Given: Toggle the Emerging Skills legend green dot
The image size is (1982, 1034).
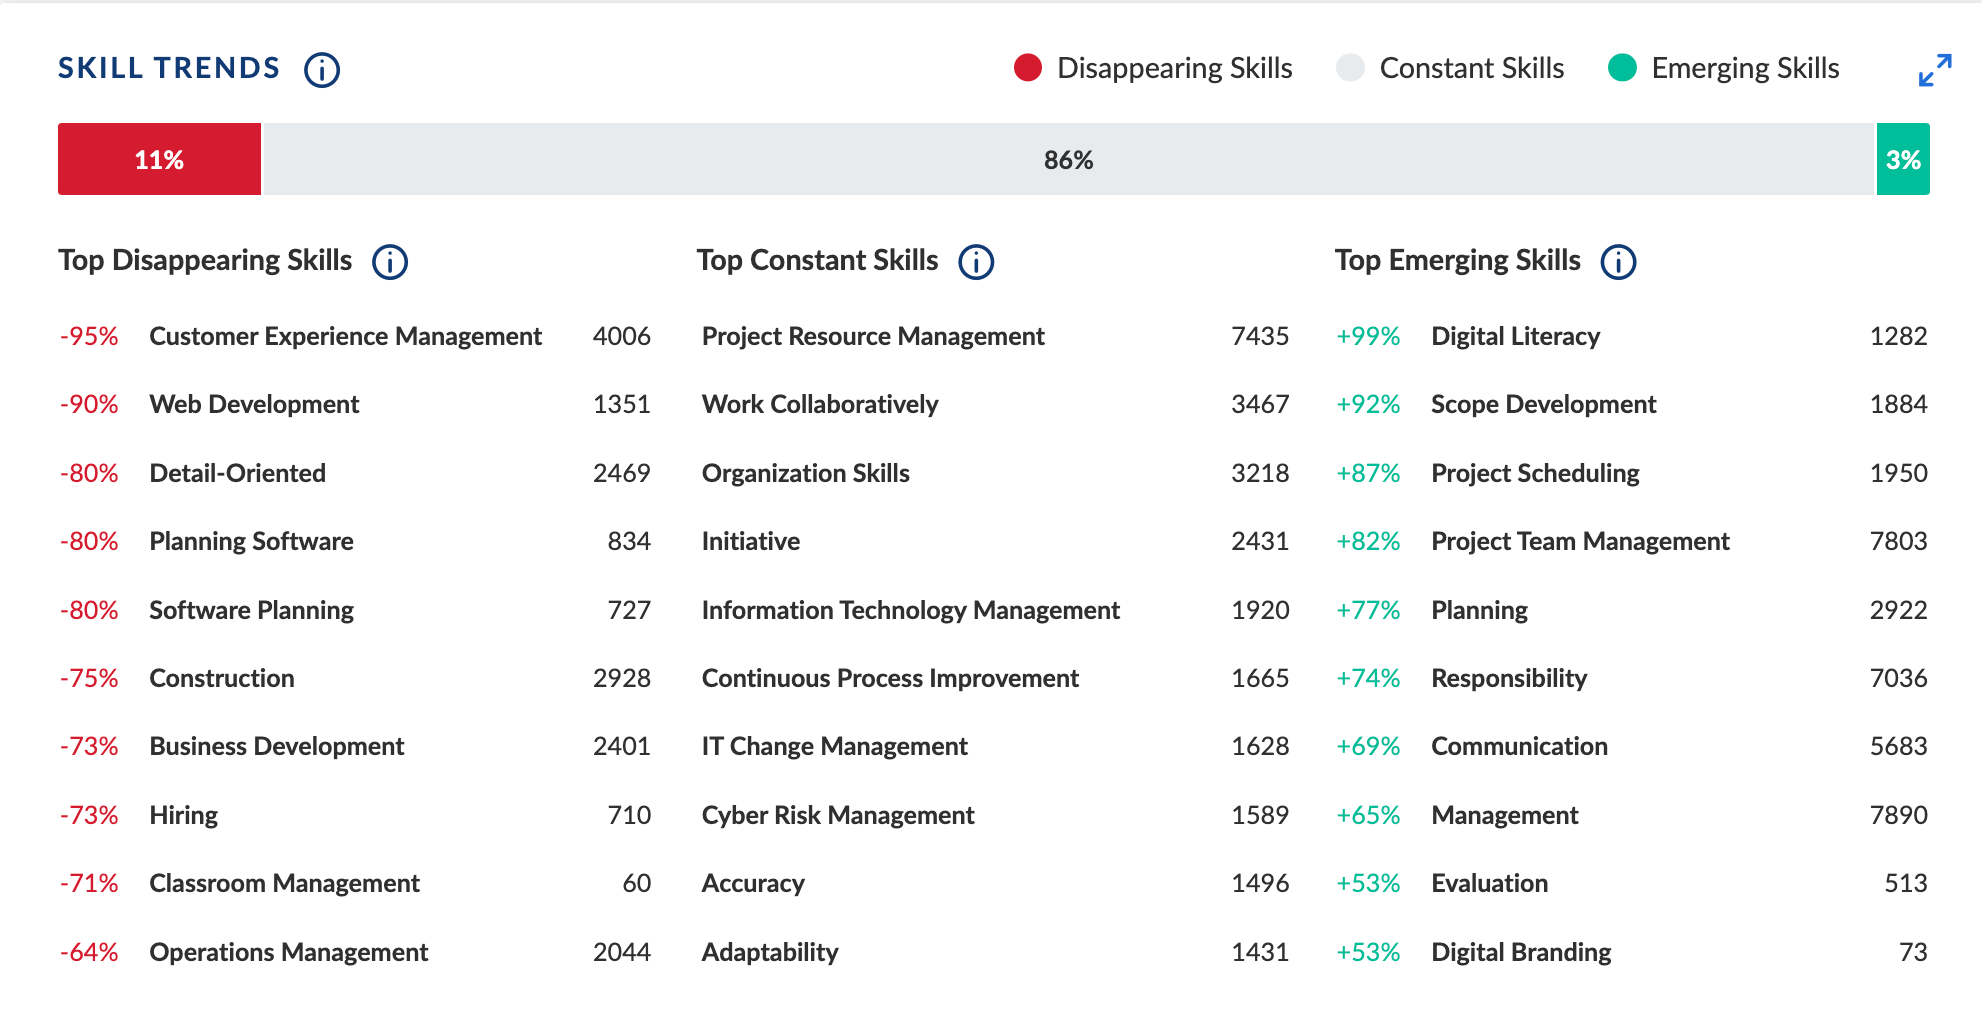Looking at the screenshot, I should point(1622,68).
